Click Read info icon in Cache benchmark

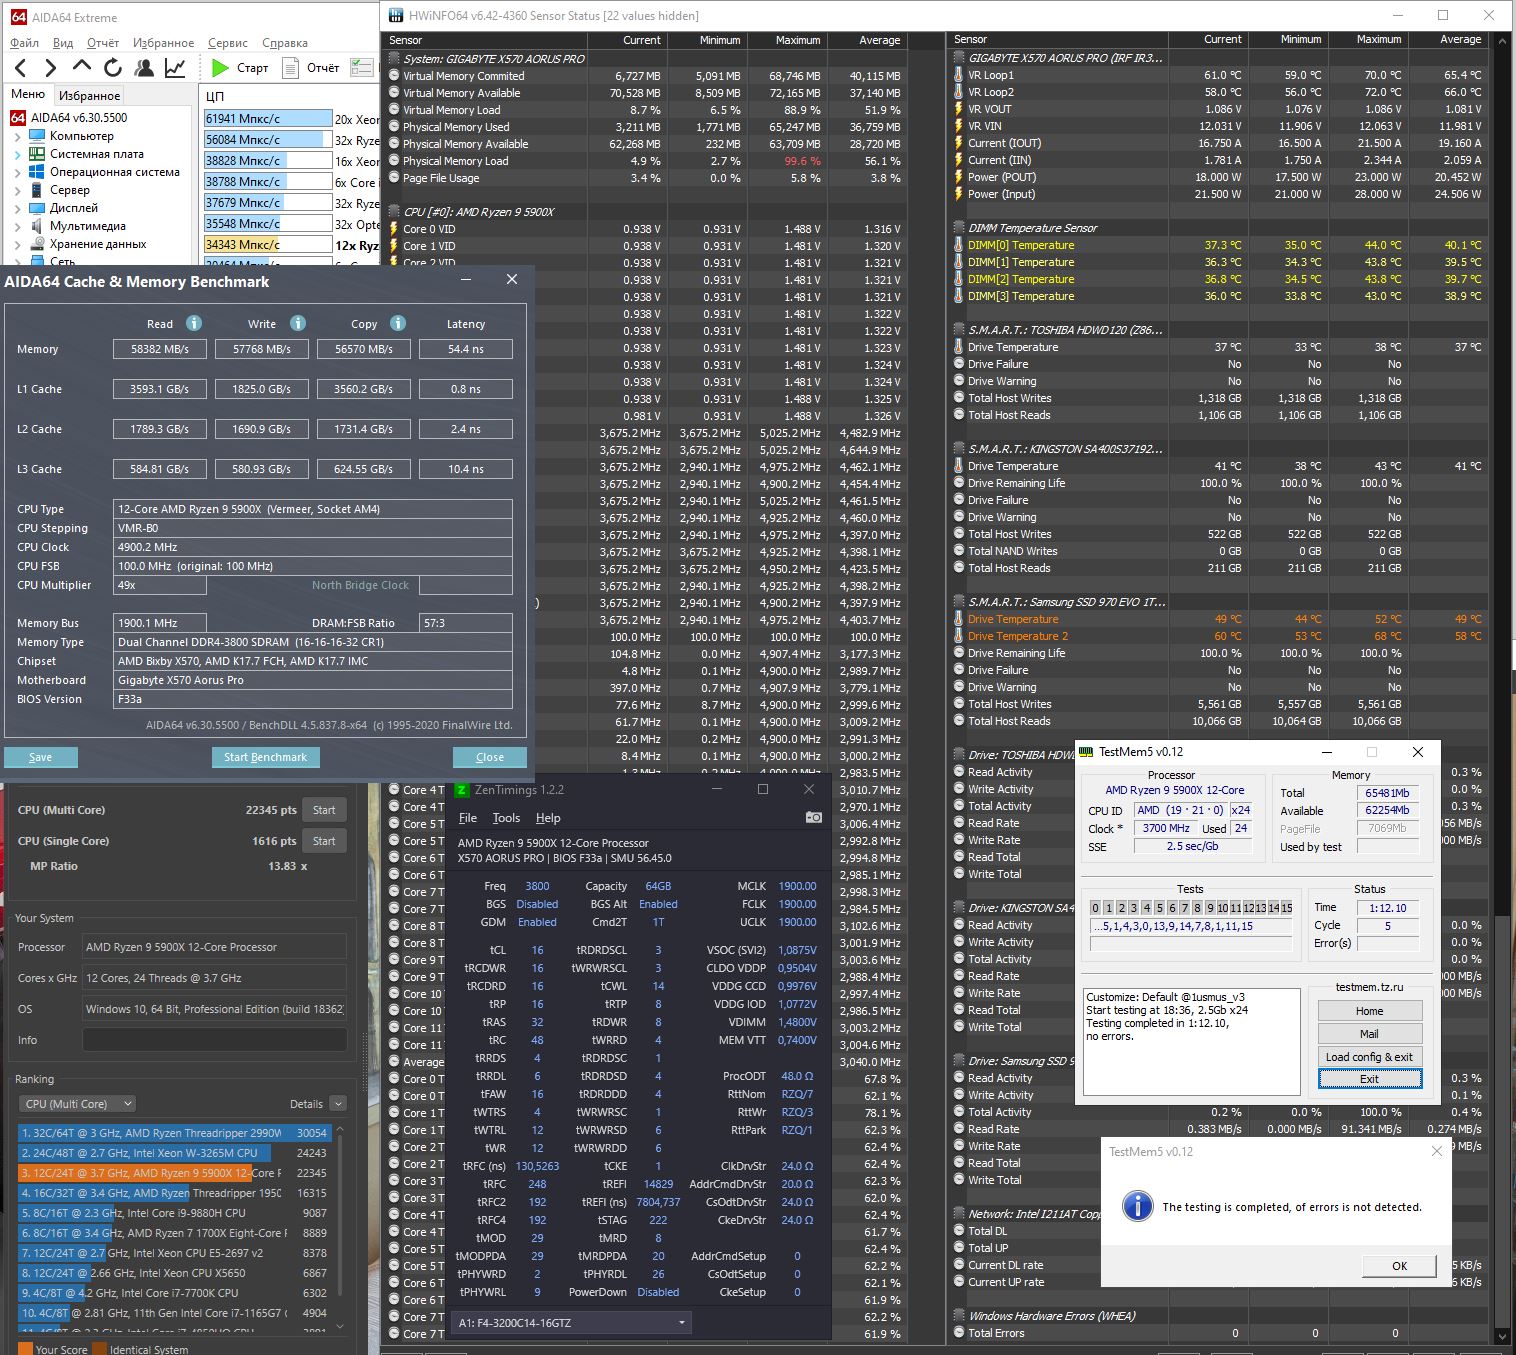194,323
